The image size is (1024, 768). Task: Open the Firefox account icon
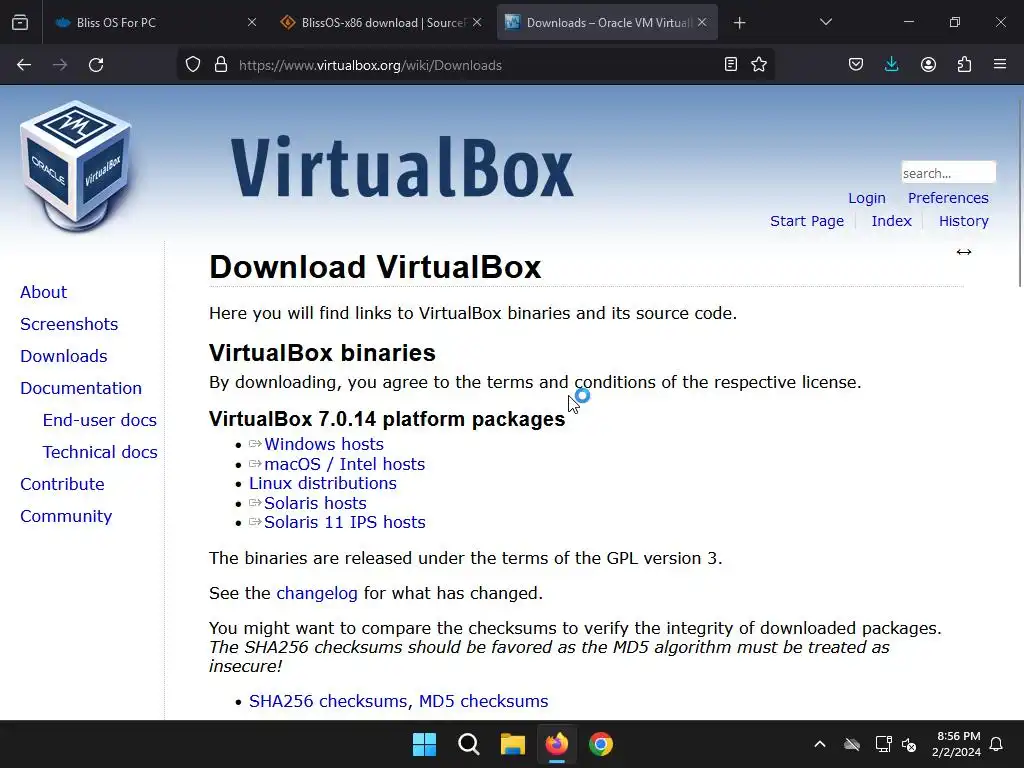click(x=928, y=65)
